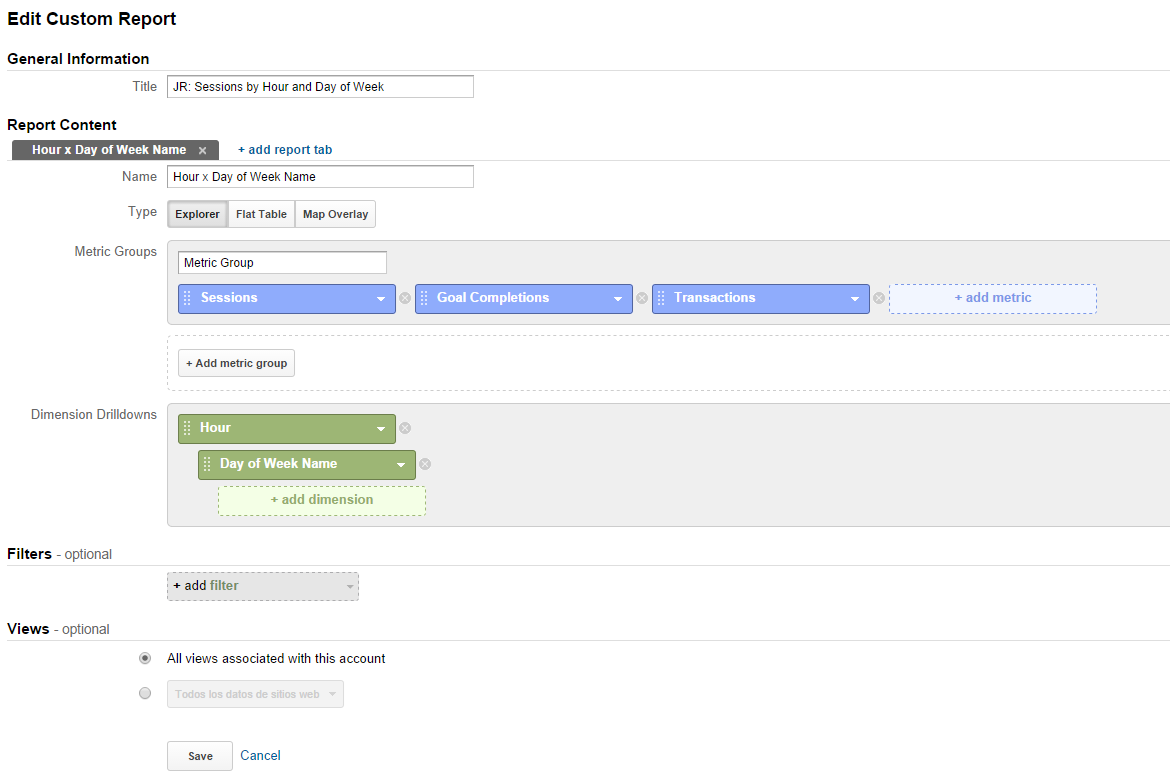Add a new report tab
This screenshot has height=777, width=1170.
285,150
